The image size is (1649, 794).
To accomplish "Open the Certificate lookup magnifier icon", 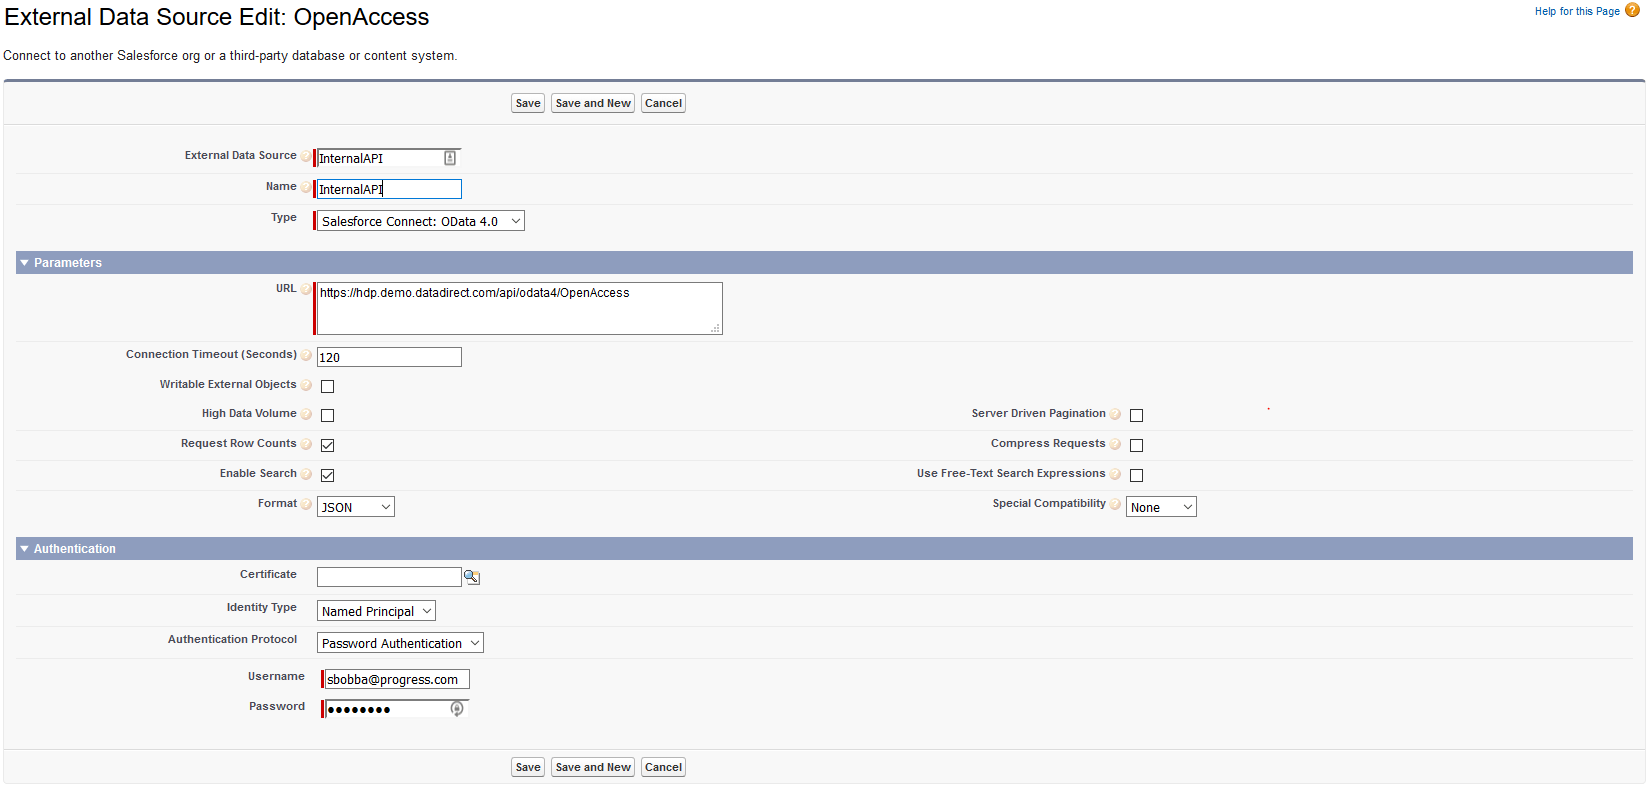I will 472,577.
